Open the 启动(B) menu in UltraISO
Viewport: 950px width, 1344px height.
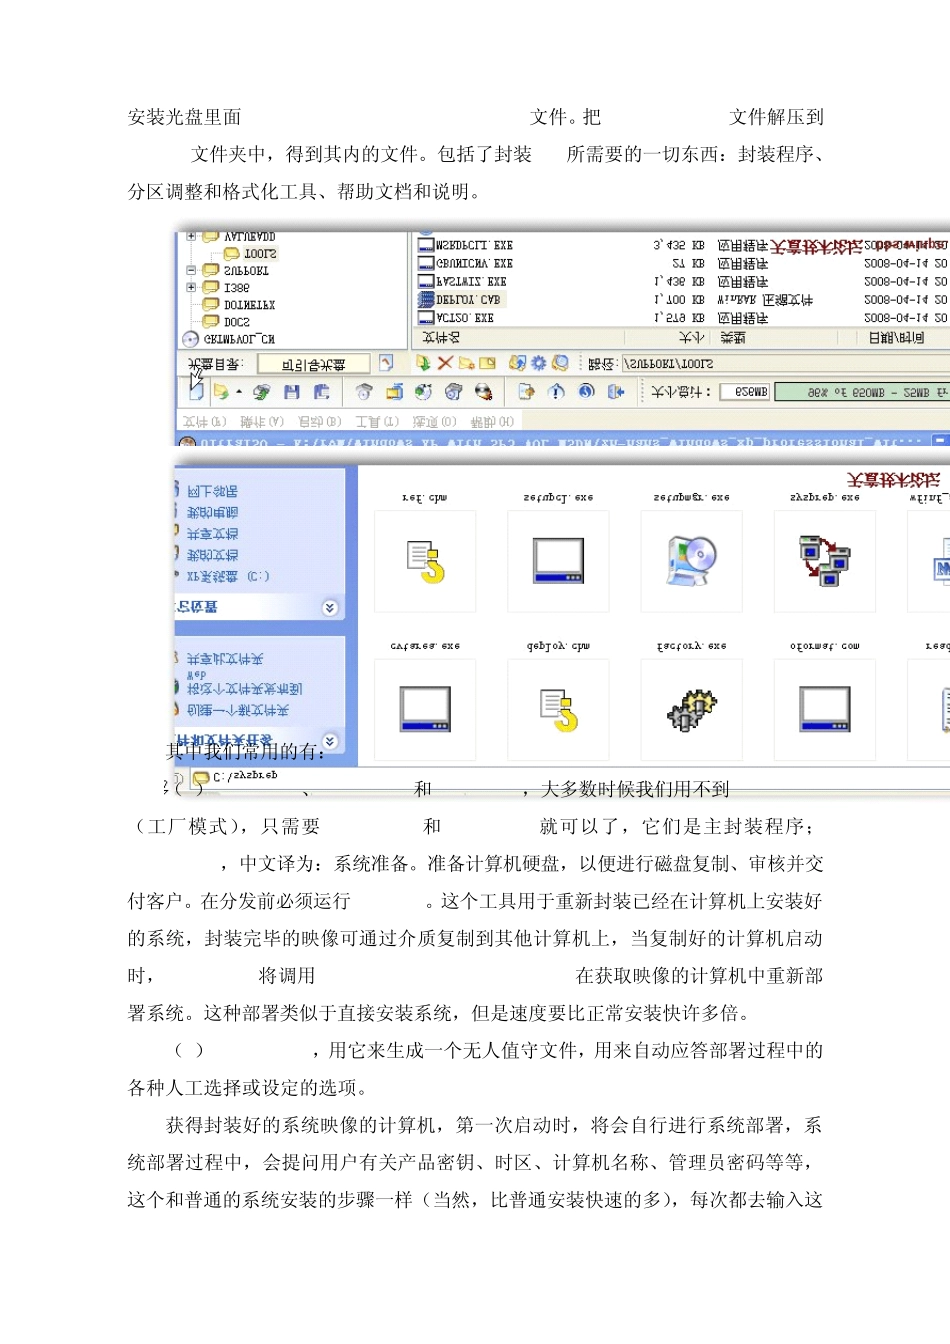point(320,421)
